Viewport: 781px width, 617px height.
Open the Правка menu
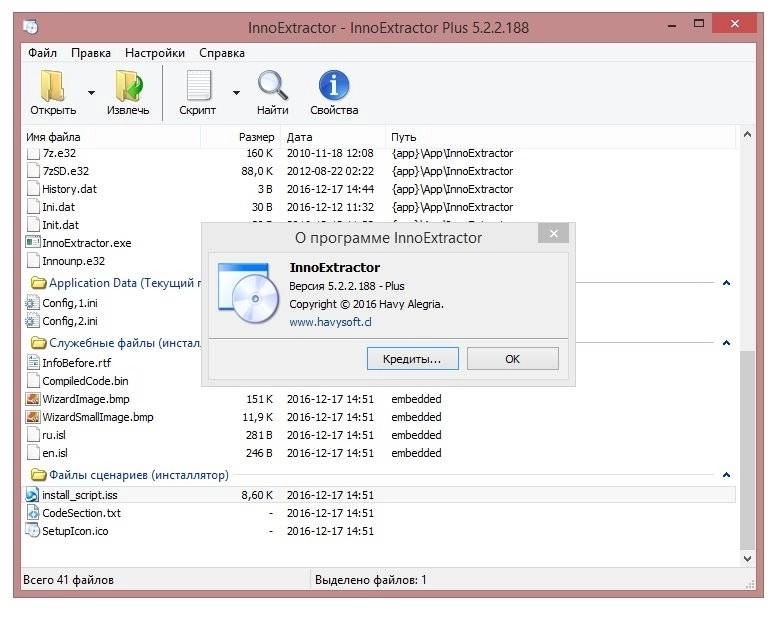[91, 53]
